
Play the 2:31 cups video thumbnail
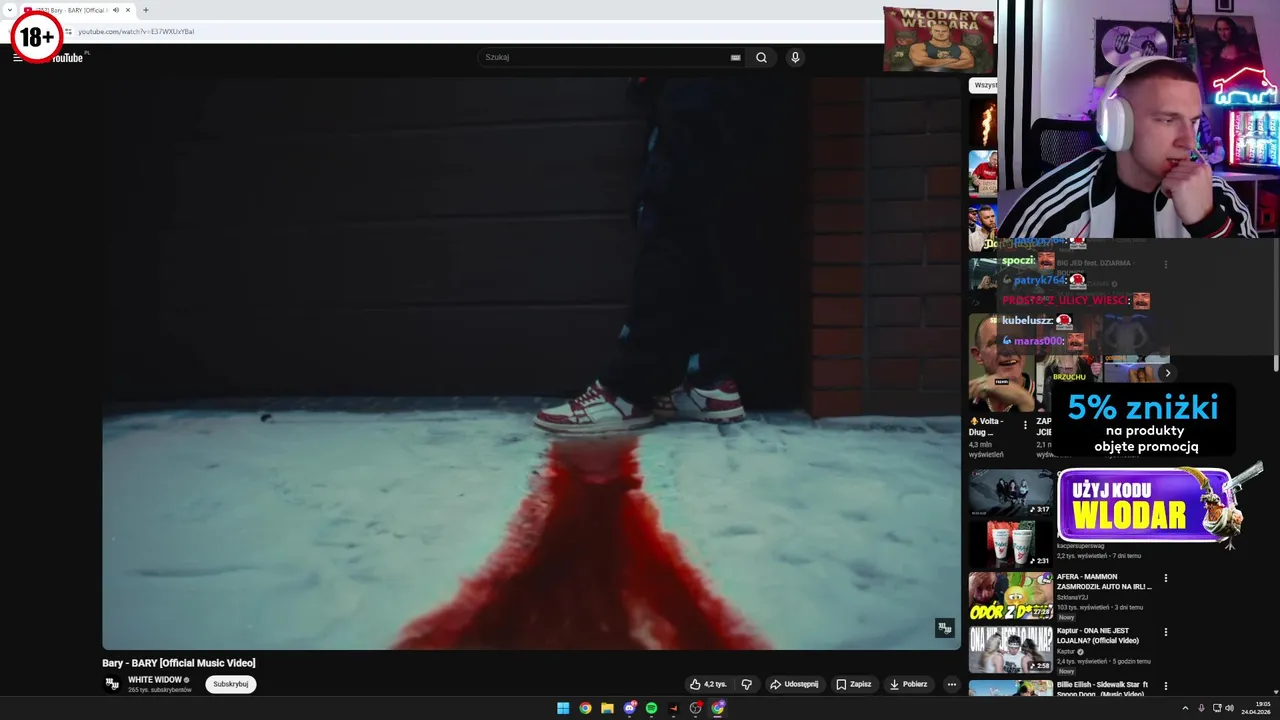tap(1010, 545)
